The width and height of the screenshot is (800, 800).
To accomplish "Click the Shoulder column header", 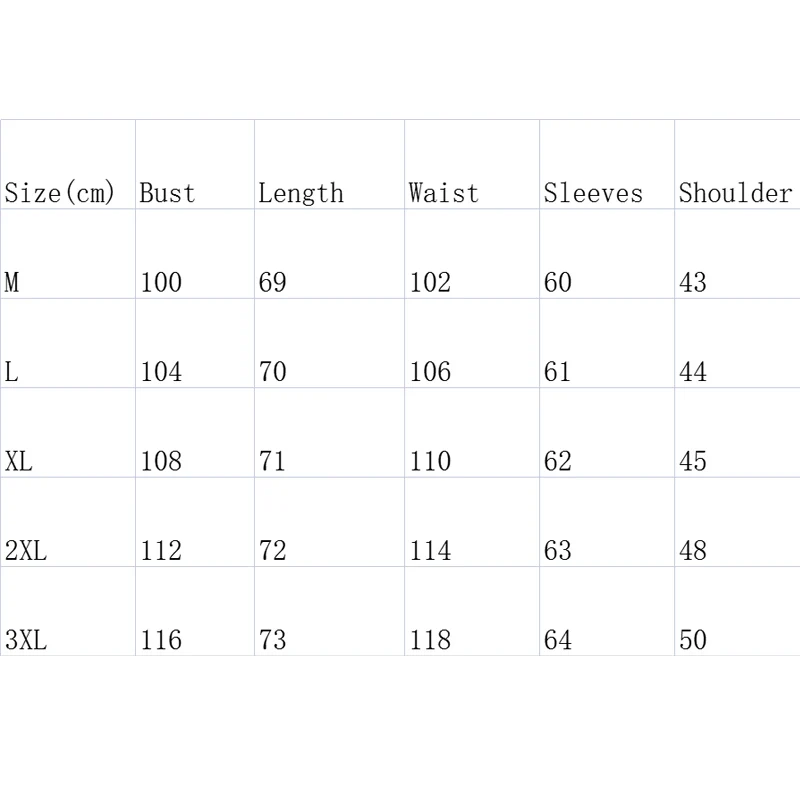I will click(x=737, y=164).
